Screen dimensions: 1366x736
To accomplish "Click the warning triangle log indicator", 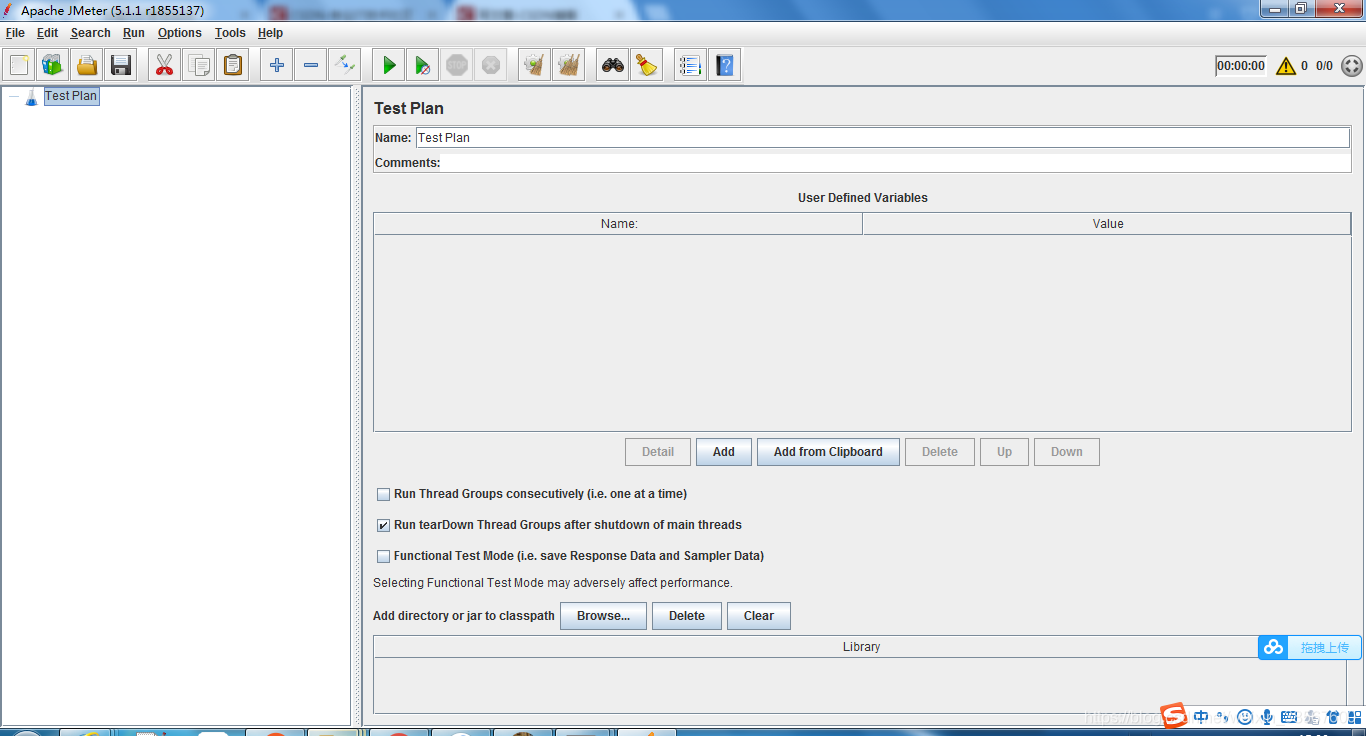I will click(x=1286, y=66).
